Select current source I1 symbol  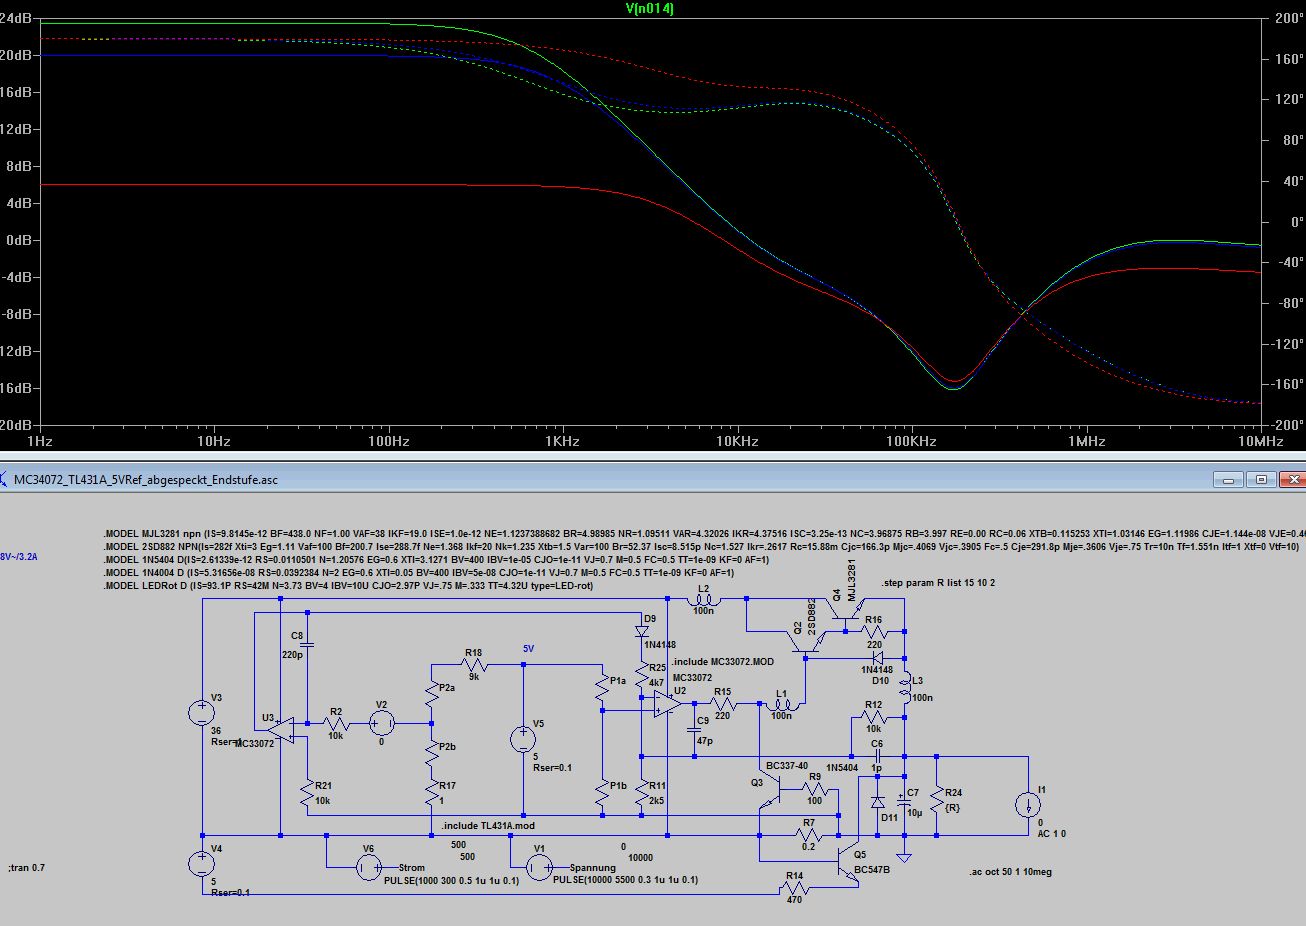[x=1027, y=805]
